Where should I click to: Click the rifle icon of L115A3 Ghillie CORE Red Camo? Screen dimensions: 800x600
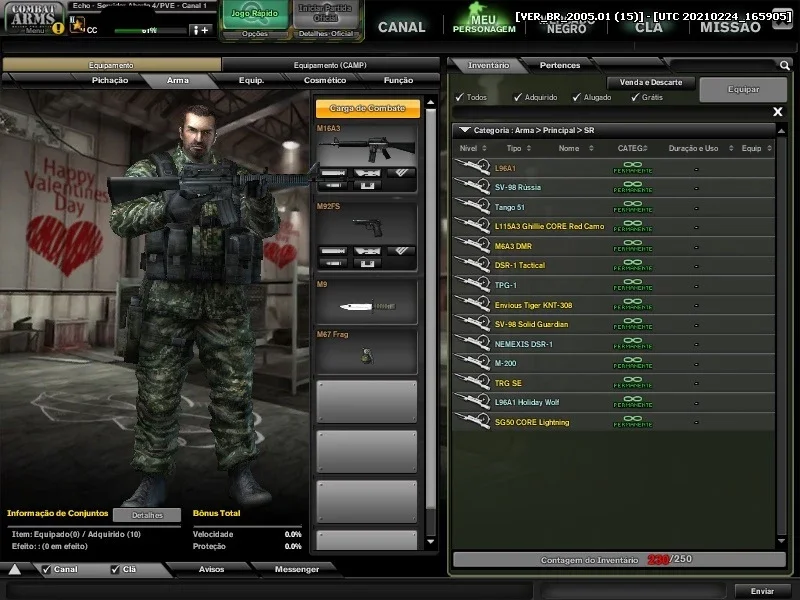472,226
